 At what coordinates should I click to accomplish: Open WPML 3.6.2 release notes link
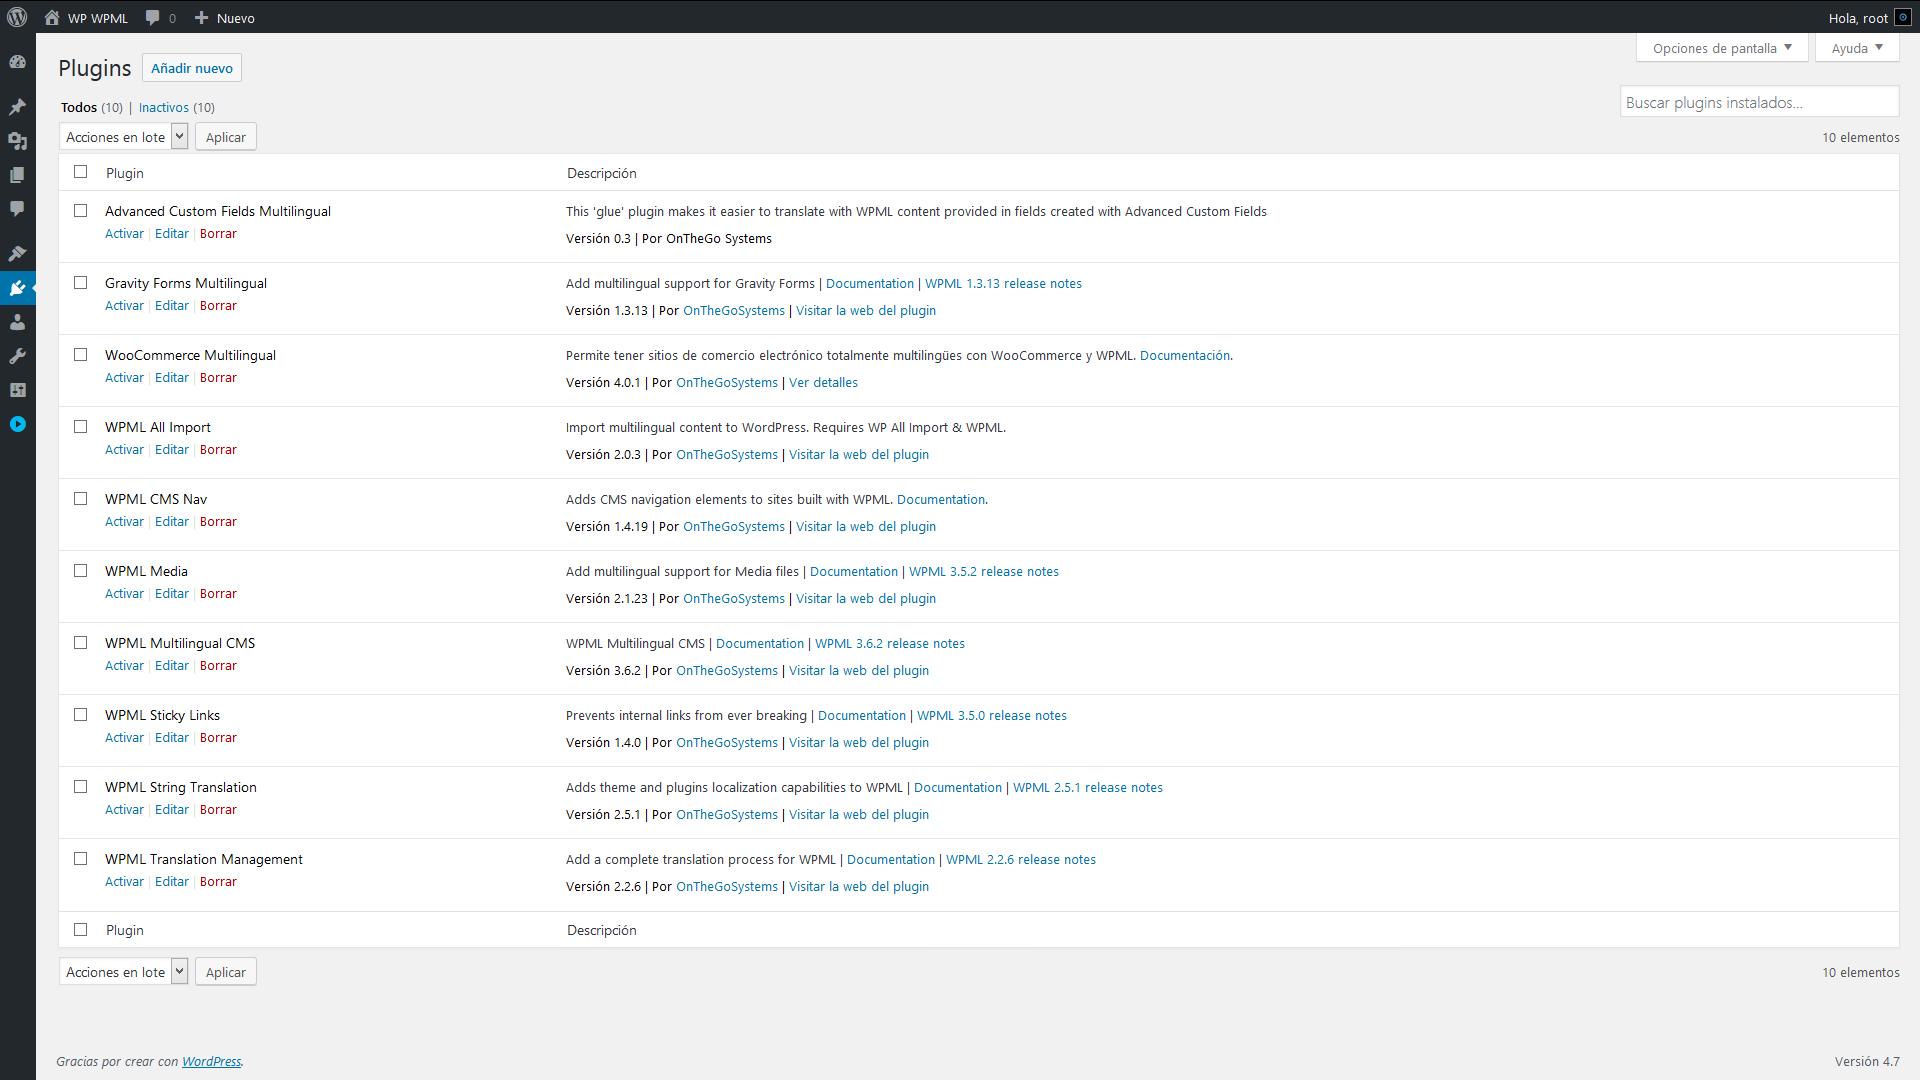point(890,644)
